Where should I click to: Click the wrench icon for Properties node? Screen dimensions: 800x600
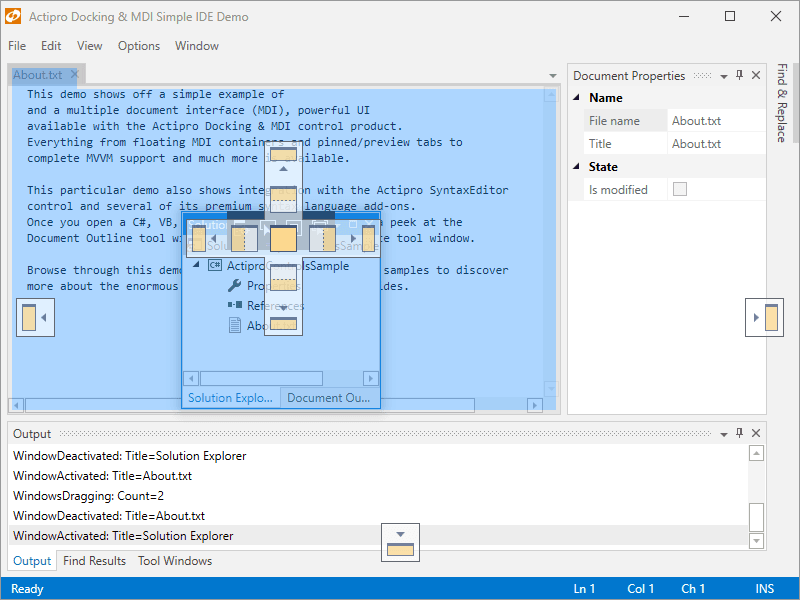[x=234, y=285]
